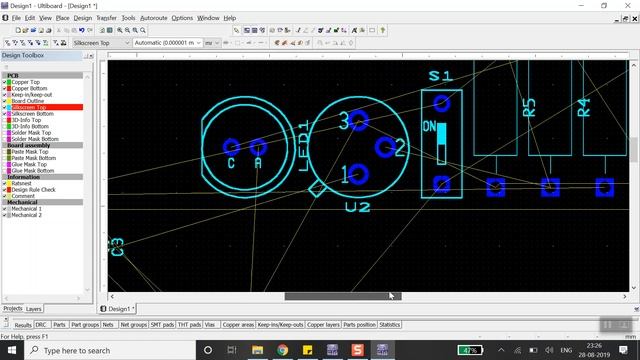
Task: Open the Copper areas tab
Action: pyautogui.click(x=238, y=325)
